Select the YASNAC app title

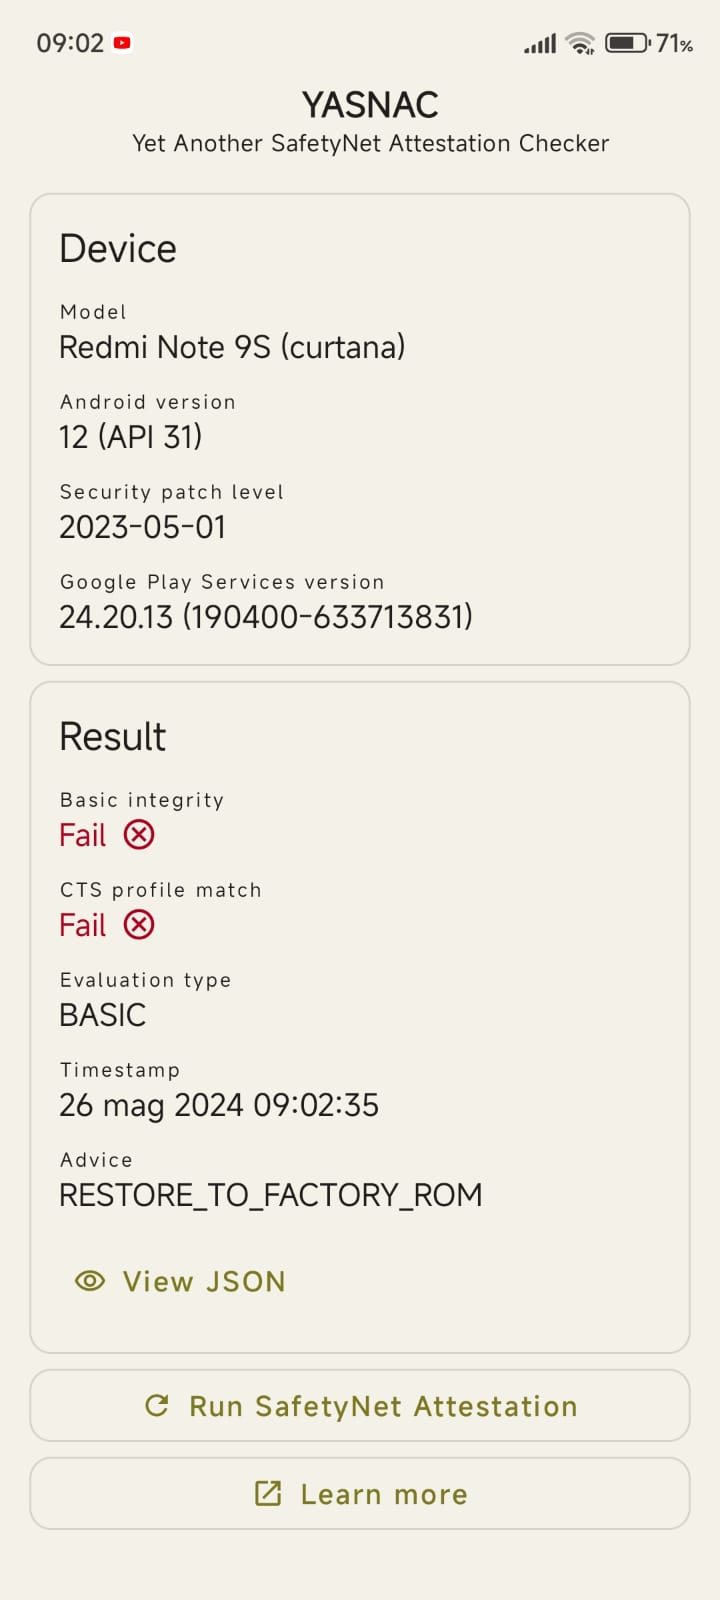(370, 105)
